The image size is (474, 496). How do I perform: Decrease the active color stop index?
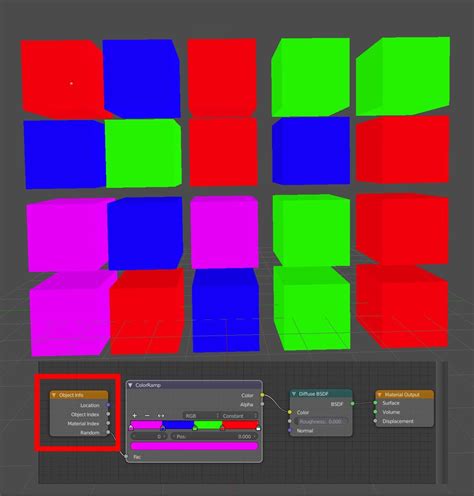(134, 436)
